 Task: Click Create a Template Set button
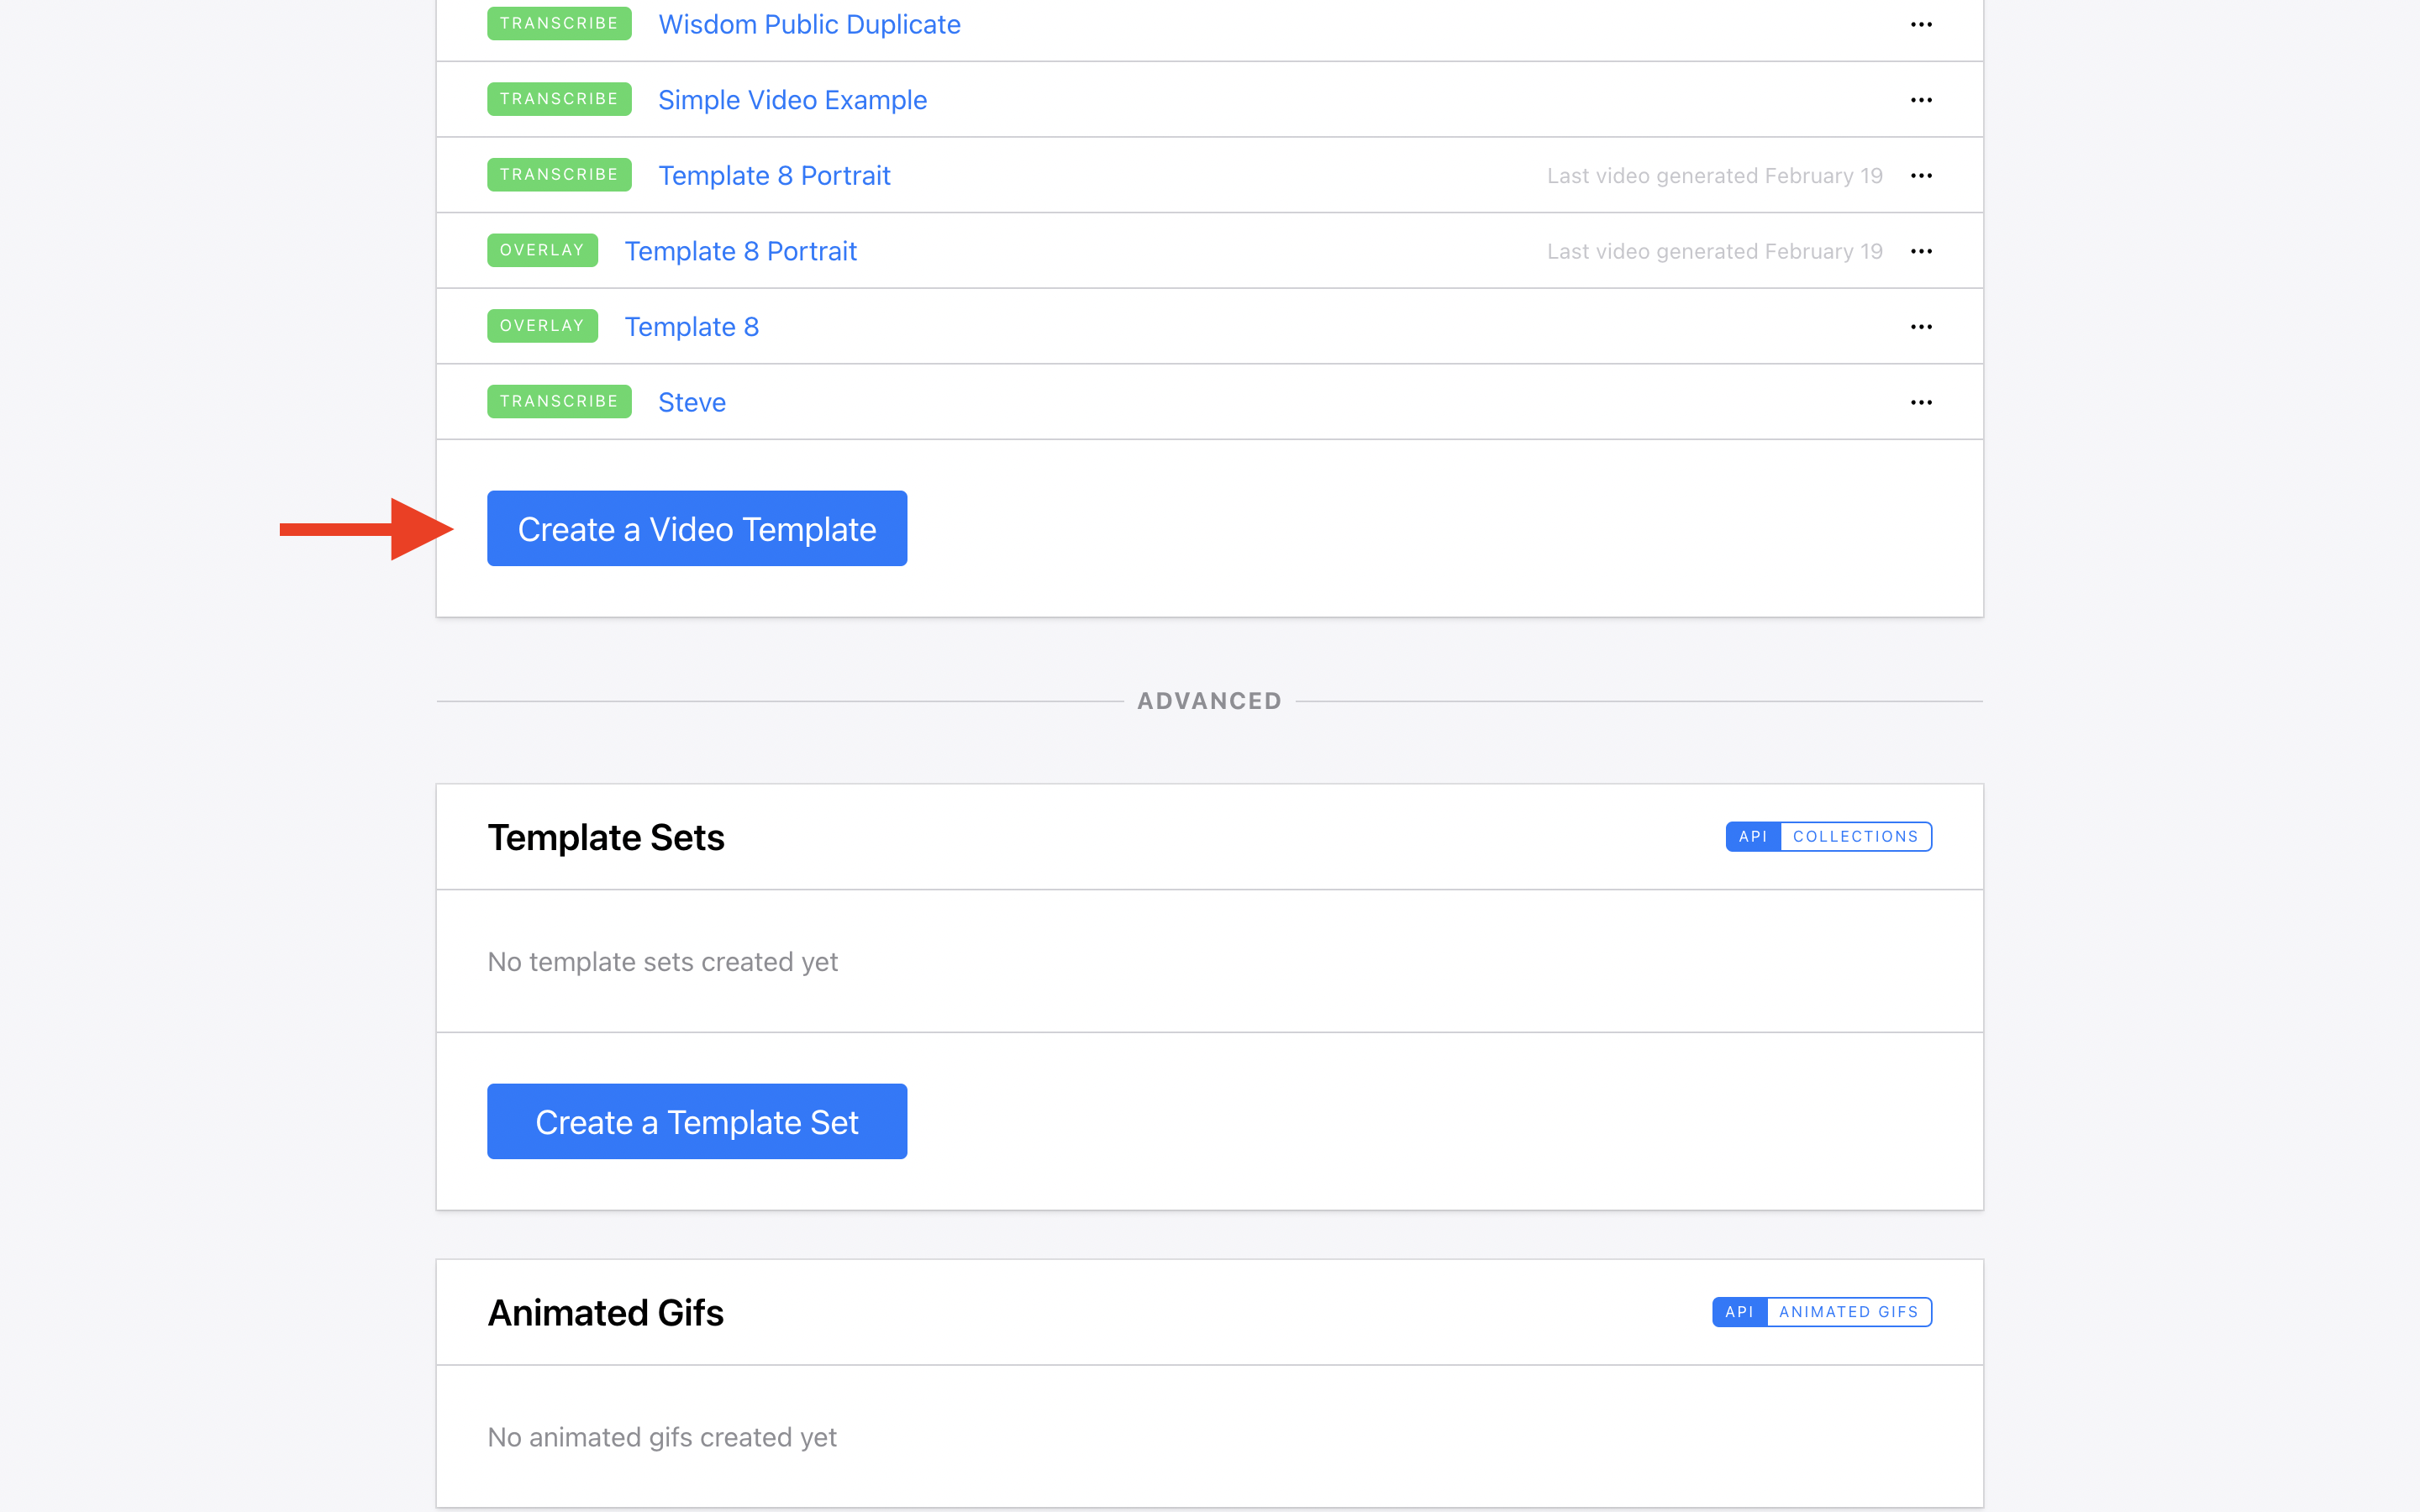point(697,1122)
